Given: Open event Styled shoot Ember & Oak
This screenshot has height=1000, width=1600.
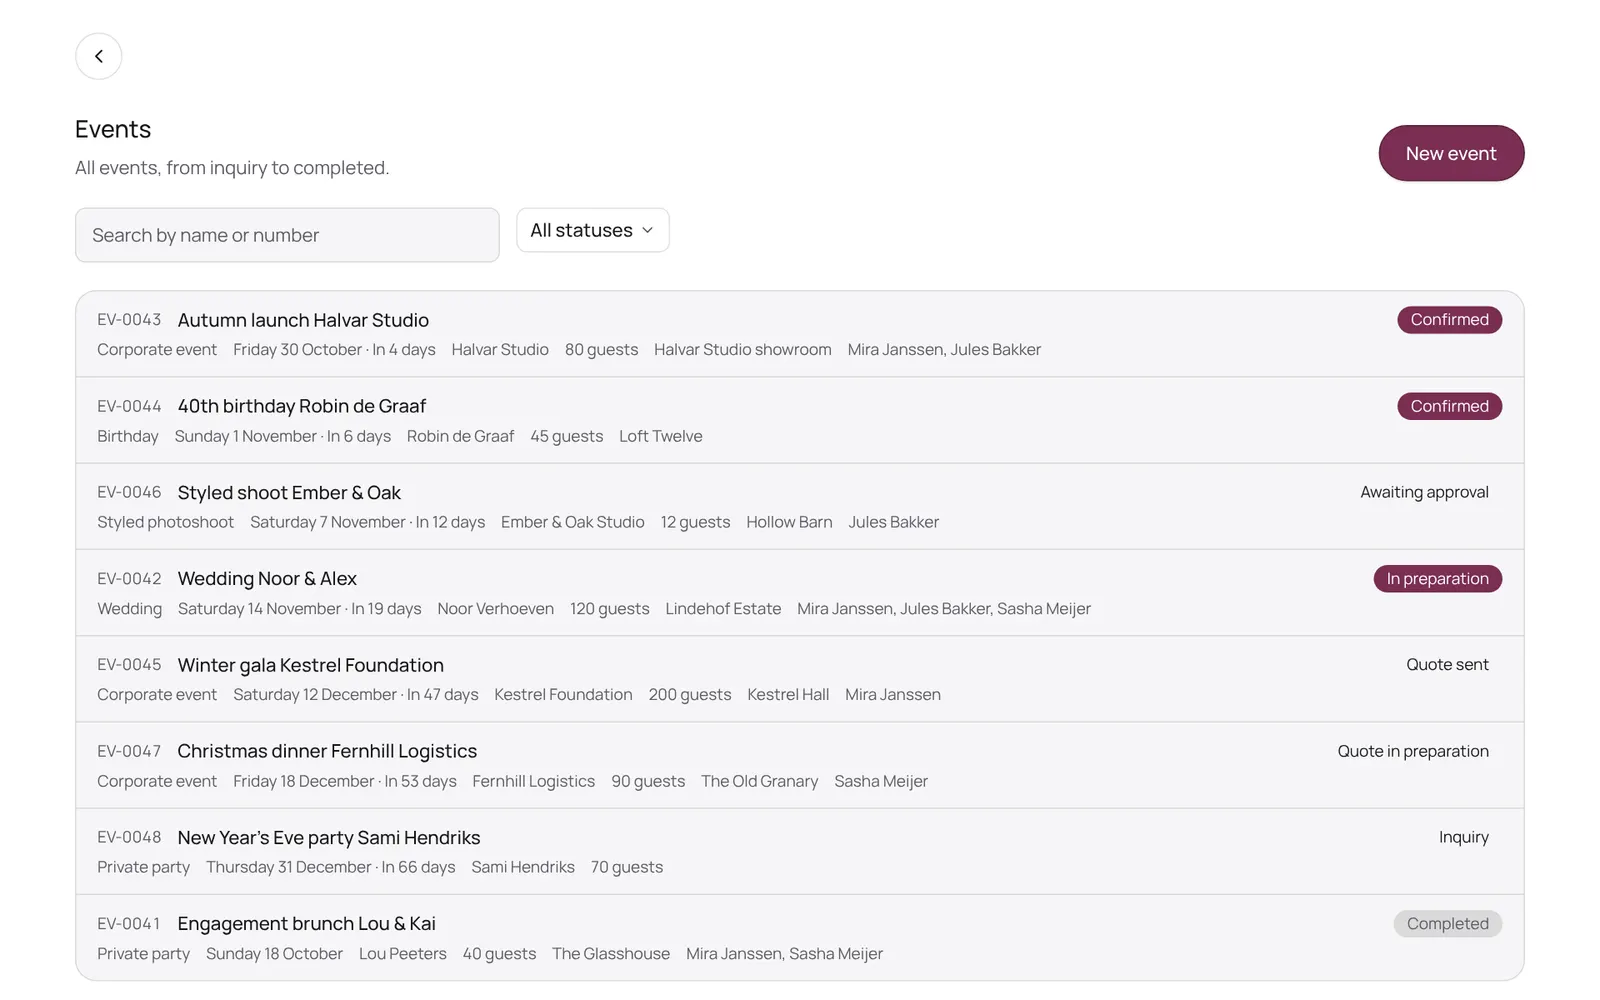Looking at the screenshot, I should pyautogui.click(x=799, y=506).
